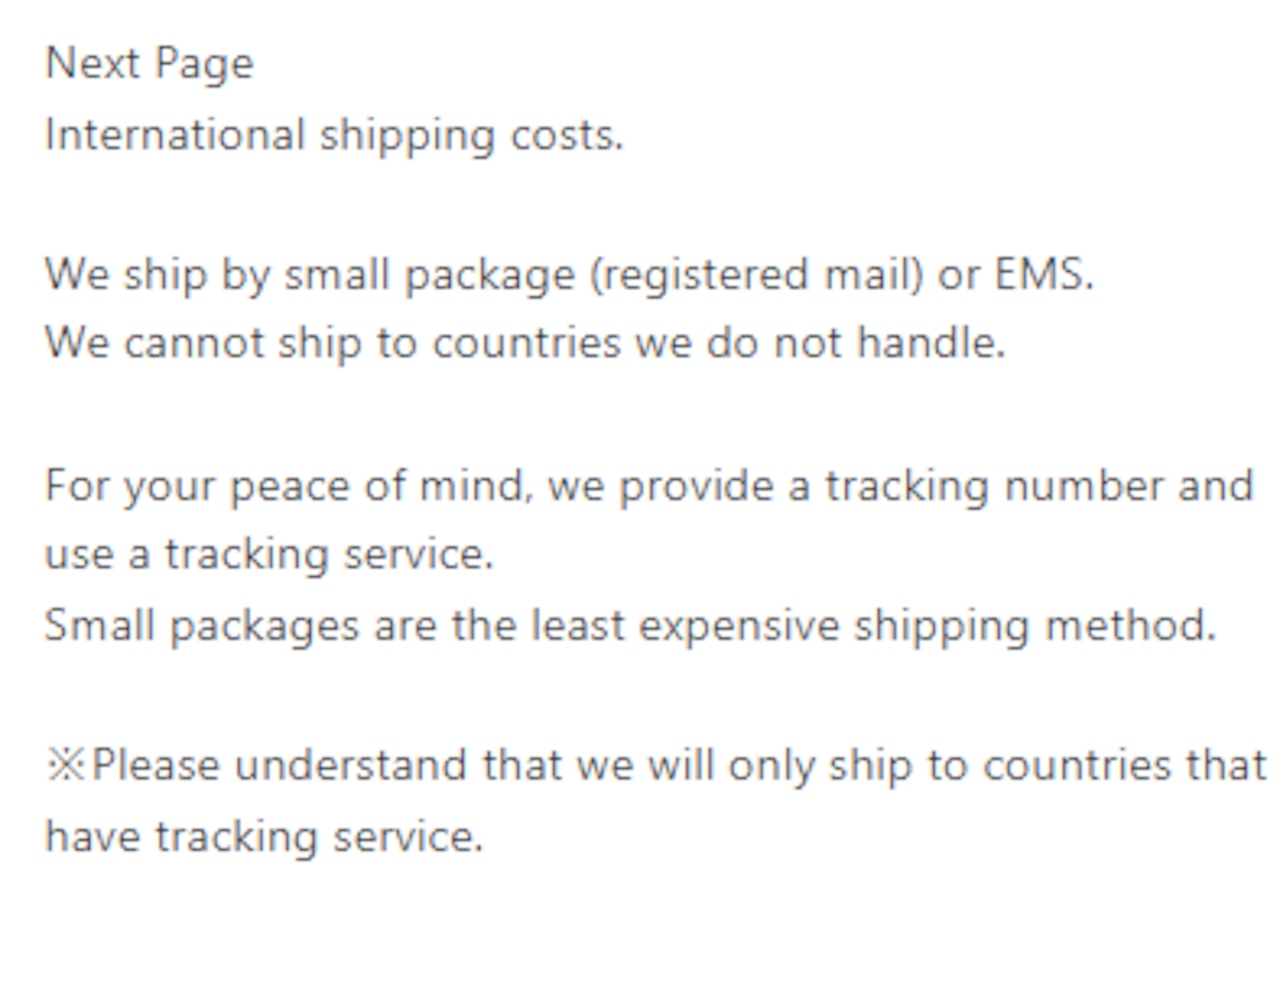
Task: Click the line 'use a tracking service.'
Action: pos(269,555)
